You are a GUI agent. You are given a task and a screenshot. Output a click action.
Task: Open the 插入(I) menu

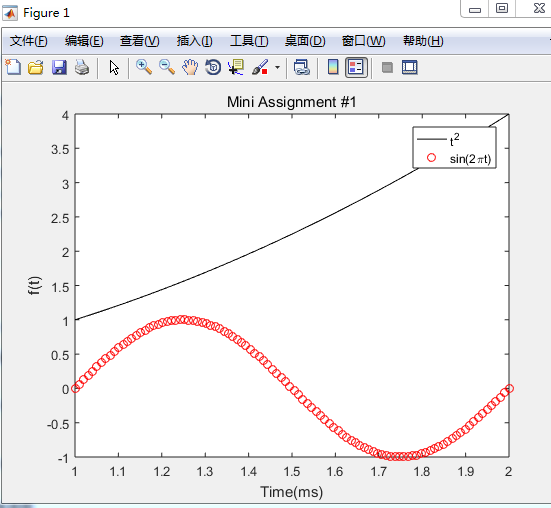click(x=194, y=41)
